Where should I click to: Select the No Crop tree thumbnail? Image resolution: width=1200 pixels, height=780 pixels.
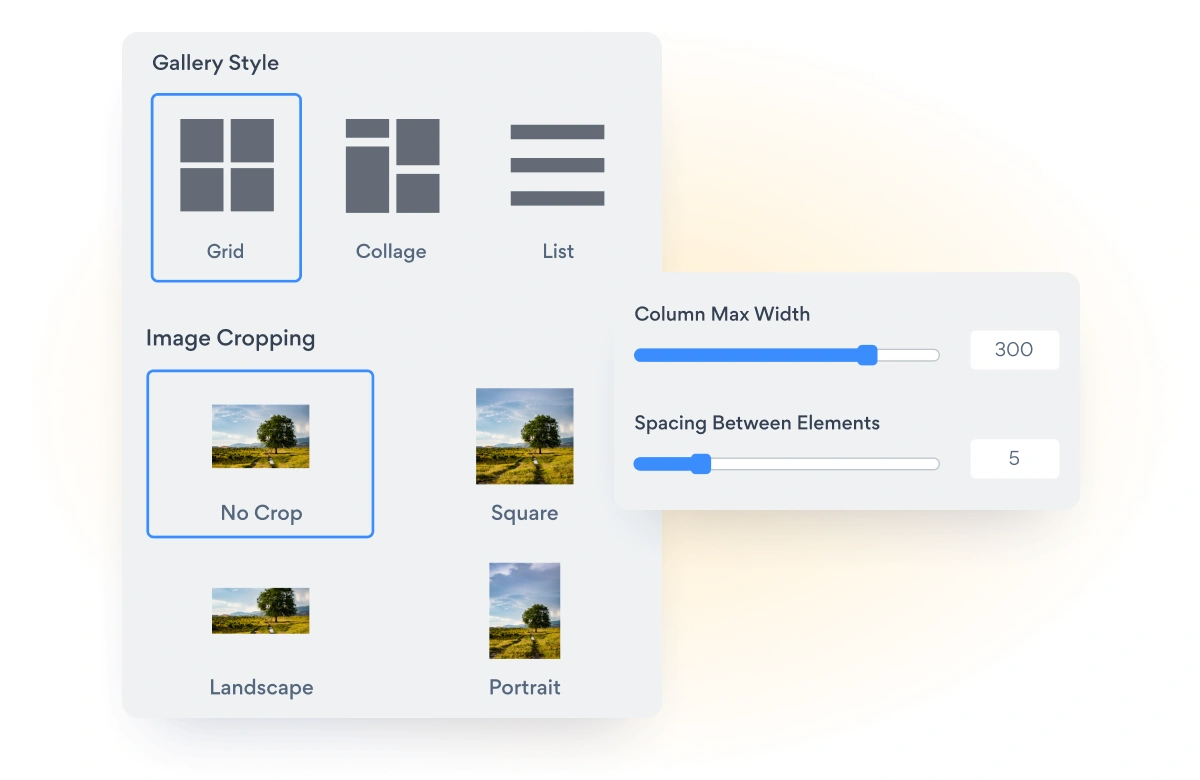coord(260,436)
